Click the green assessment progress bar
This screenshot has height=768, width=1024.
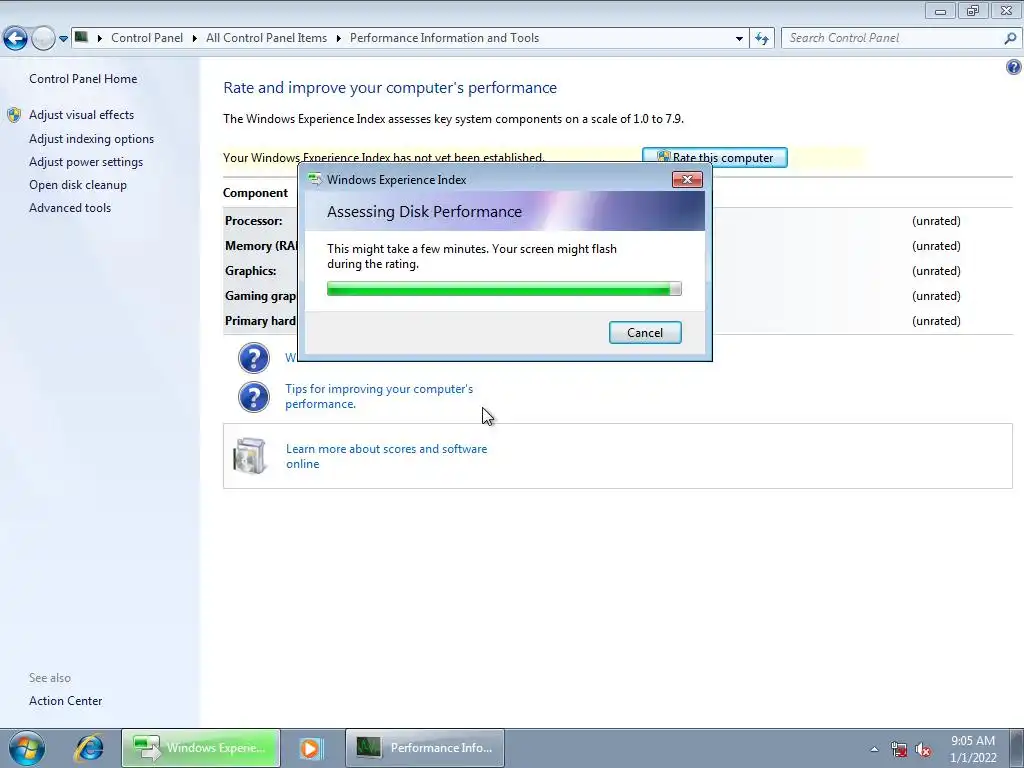pos(504,289)
